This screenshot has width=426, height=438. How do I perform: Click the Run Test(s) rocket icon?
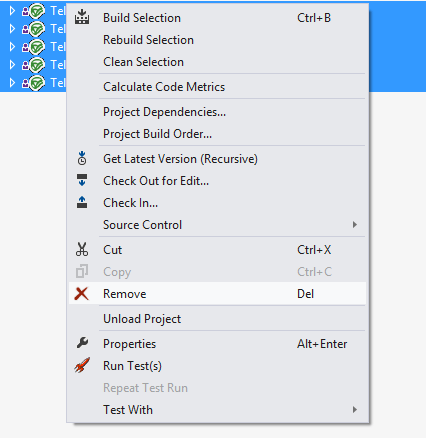click(x=82, y=365)
